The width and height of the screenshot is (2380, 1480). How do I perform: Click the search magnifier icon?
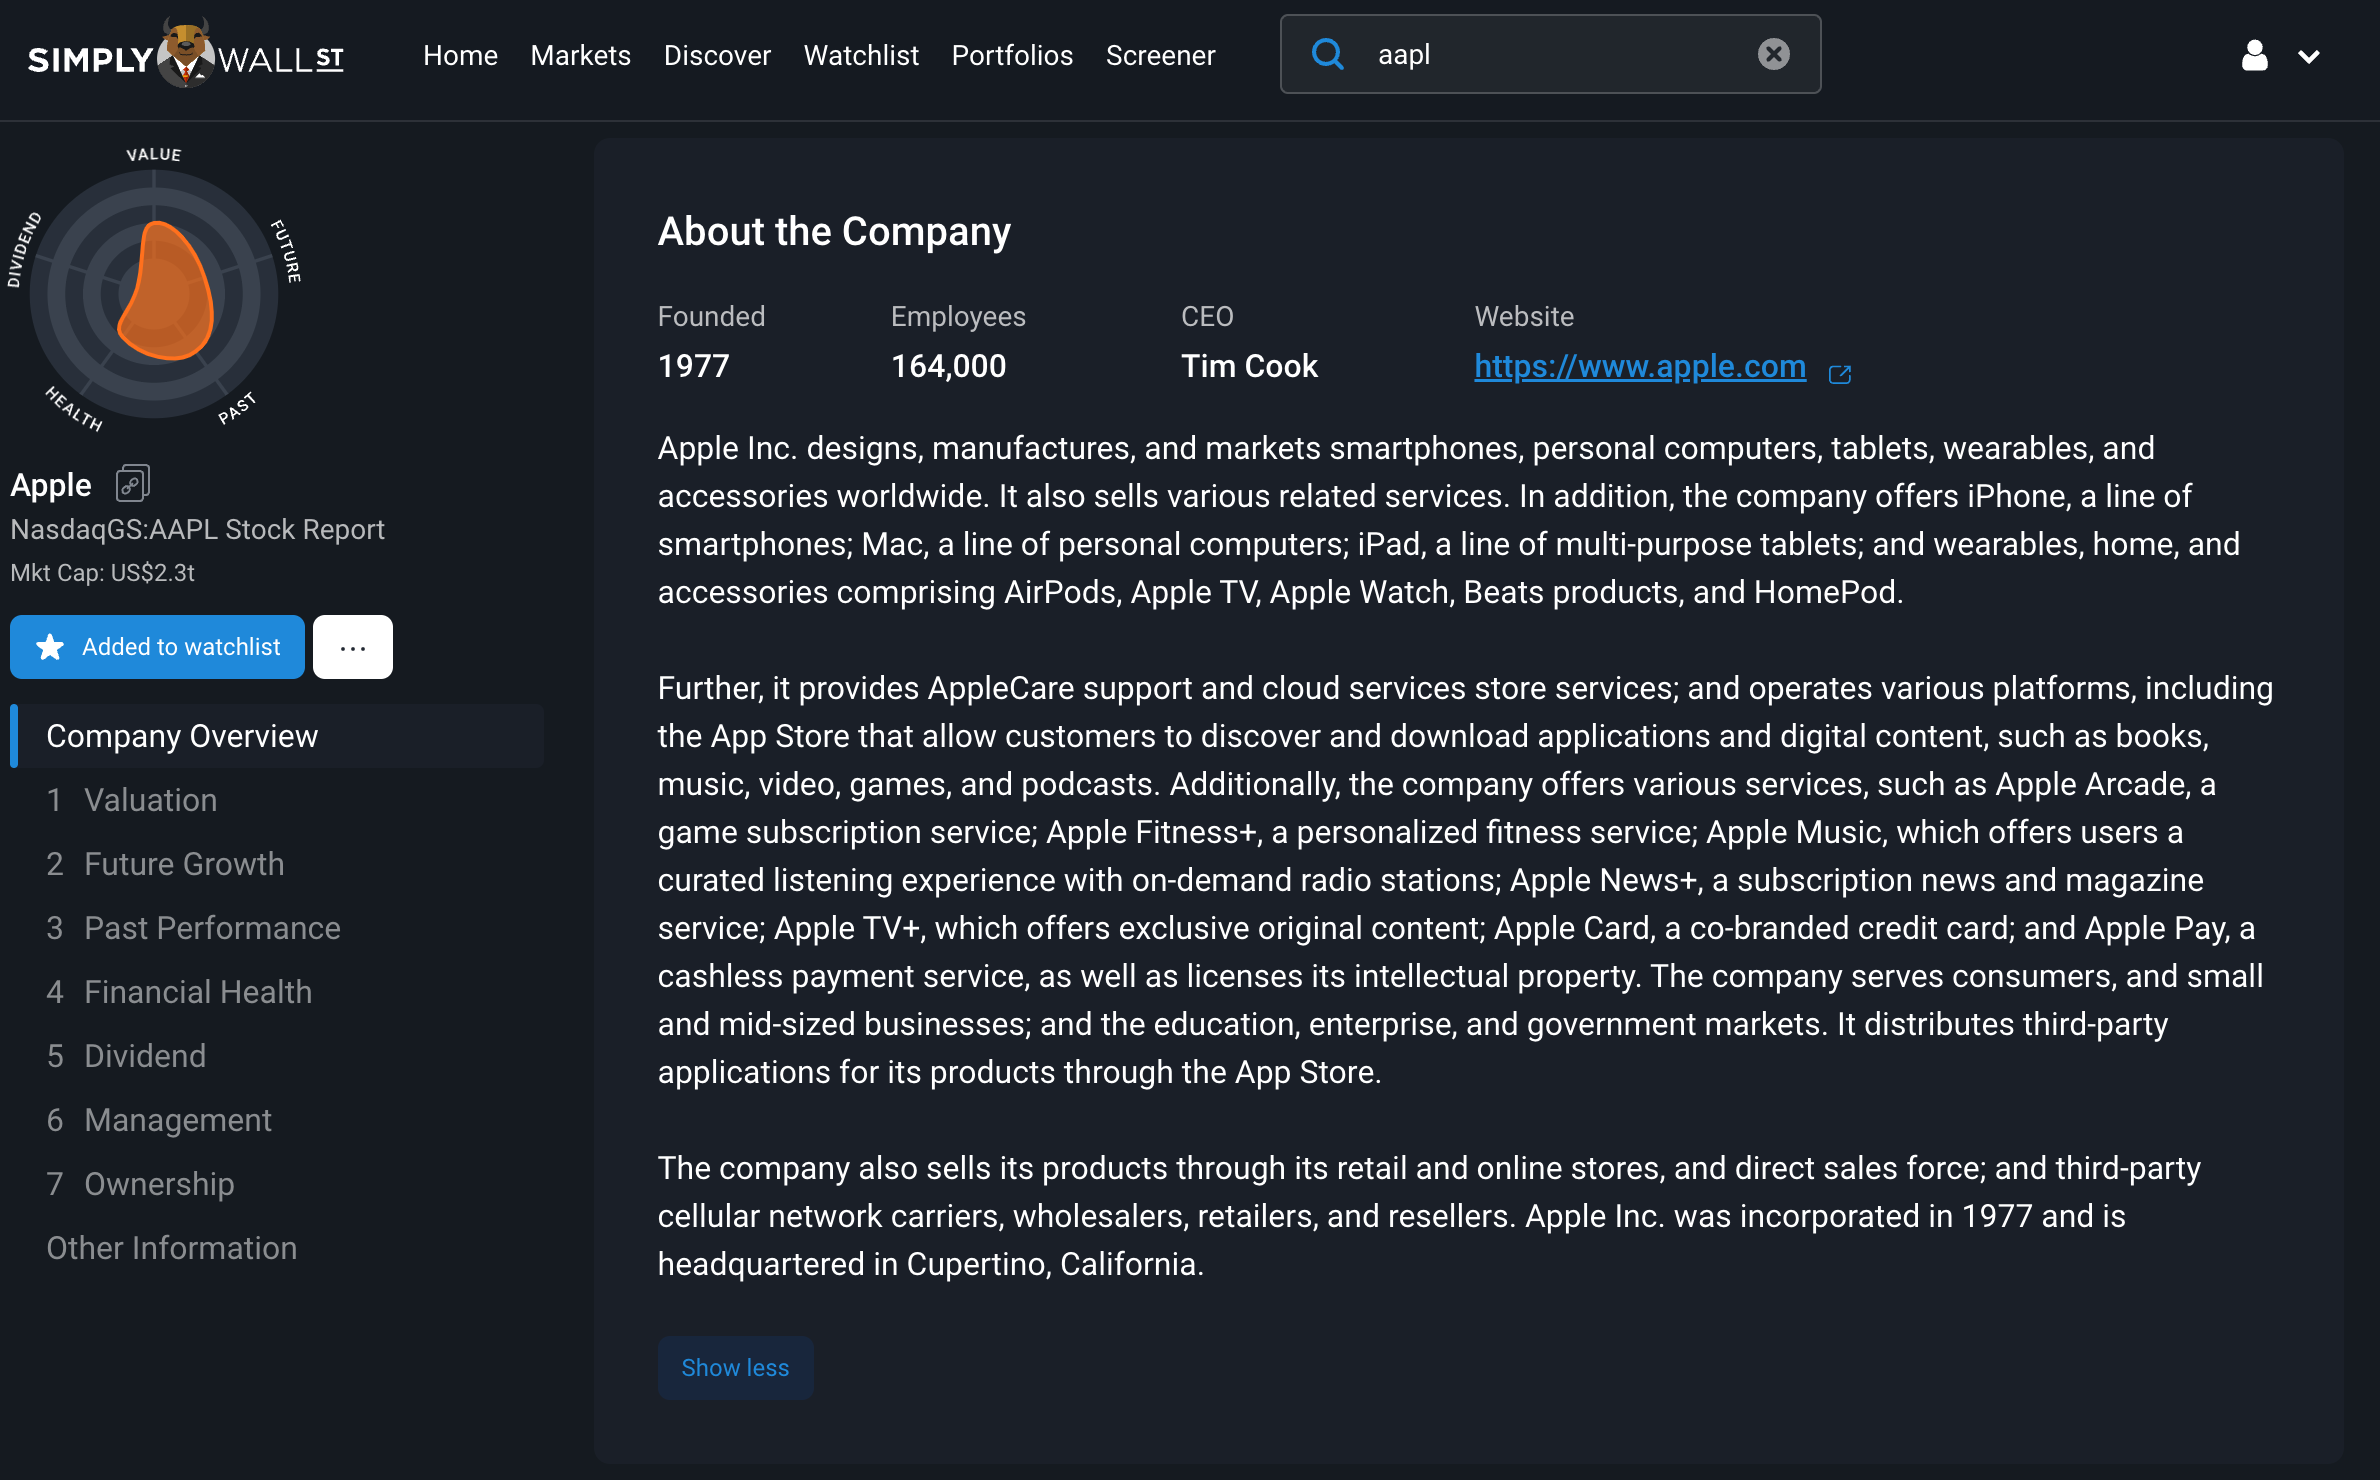pyautogui.click(x=1327, y=54)
